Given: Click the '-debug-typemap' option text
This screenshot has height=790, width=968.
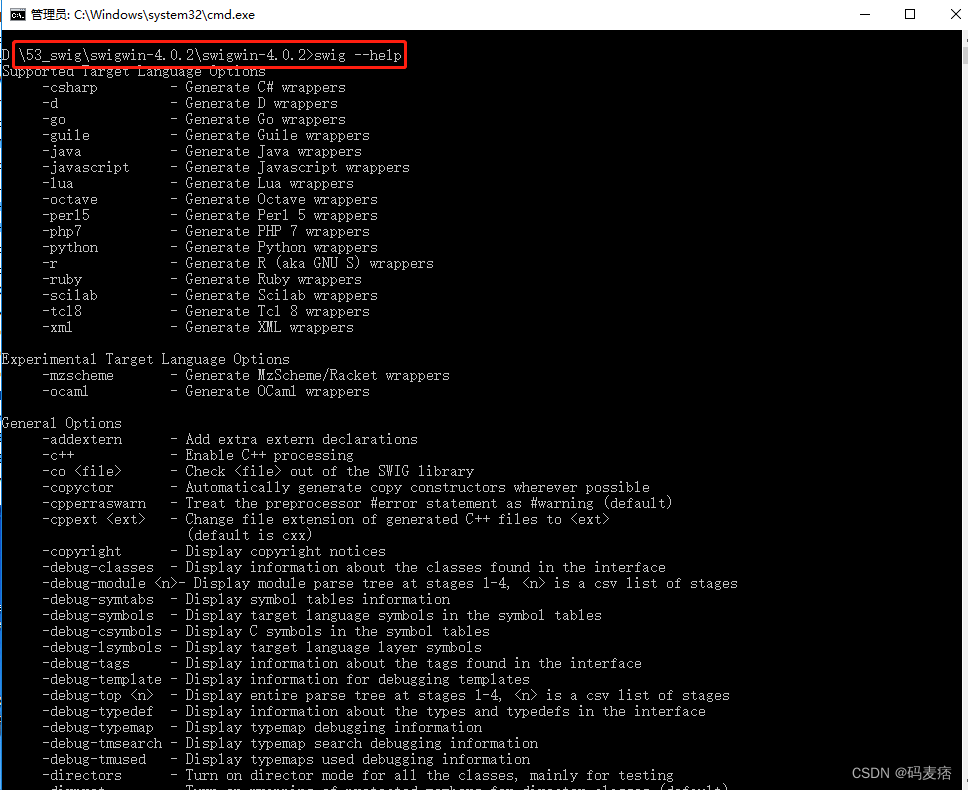Looking at the screenshot, I should pos(98,728).
